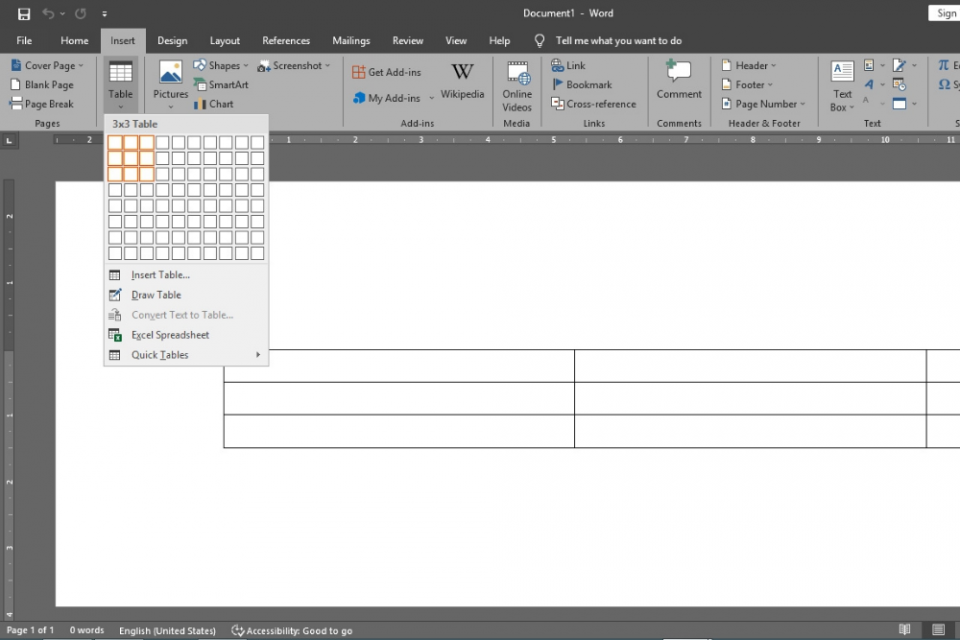Open the Footer dropdown

[747, 85]
